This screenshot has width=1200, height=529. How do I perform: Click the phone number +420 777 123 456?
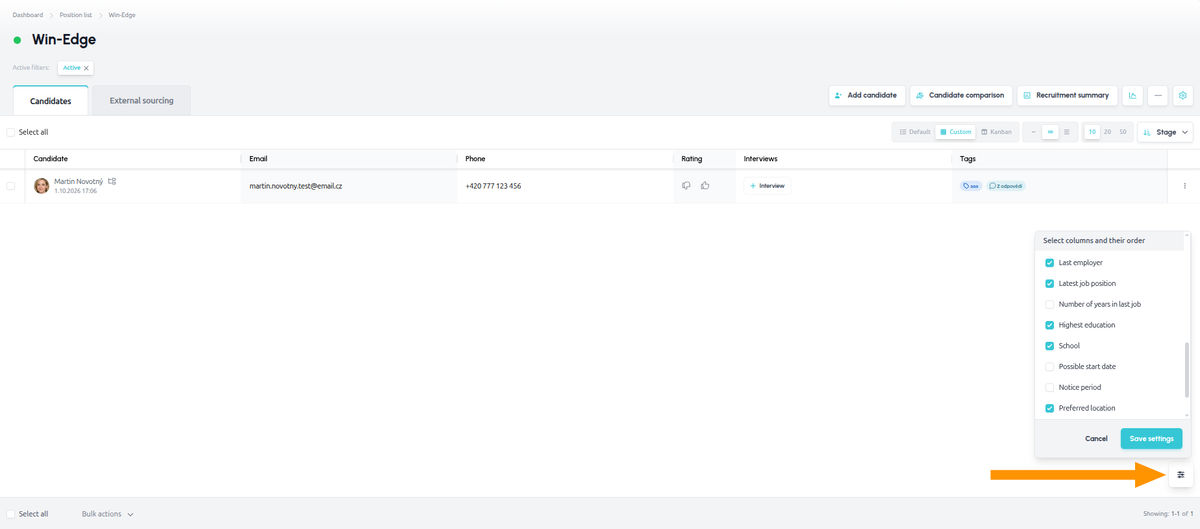click(x=493, y=186)
